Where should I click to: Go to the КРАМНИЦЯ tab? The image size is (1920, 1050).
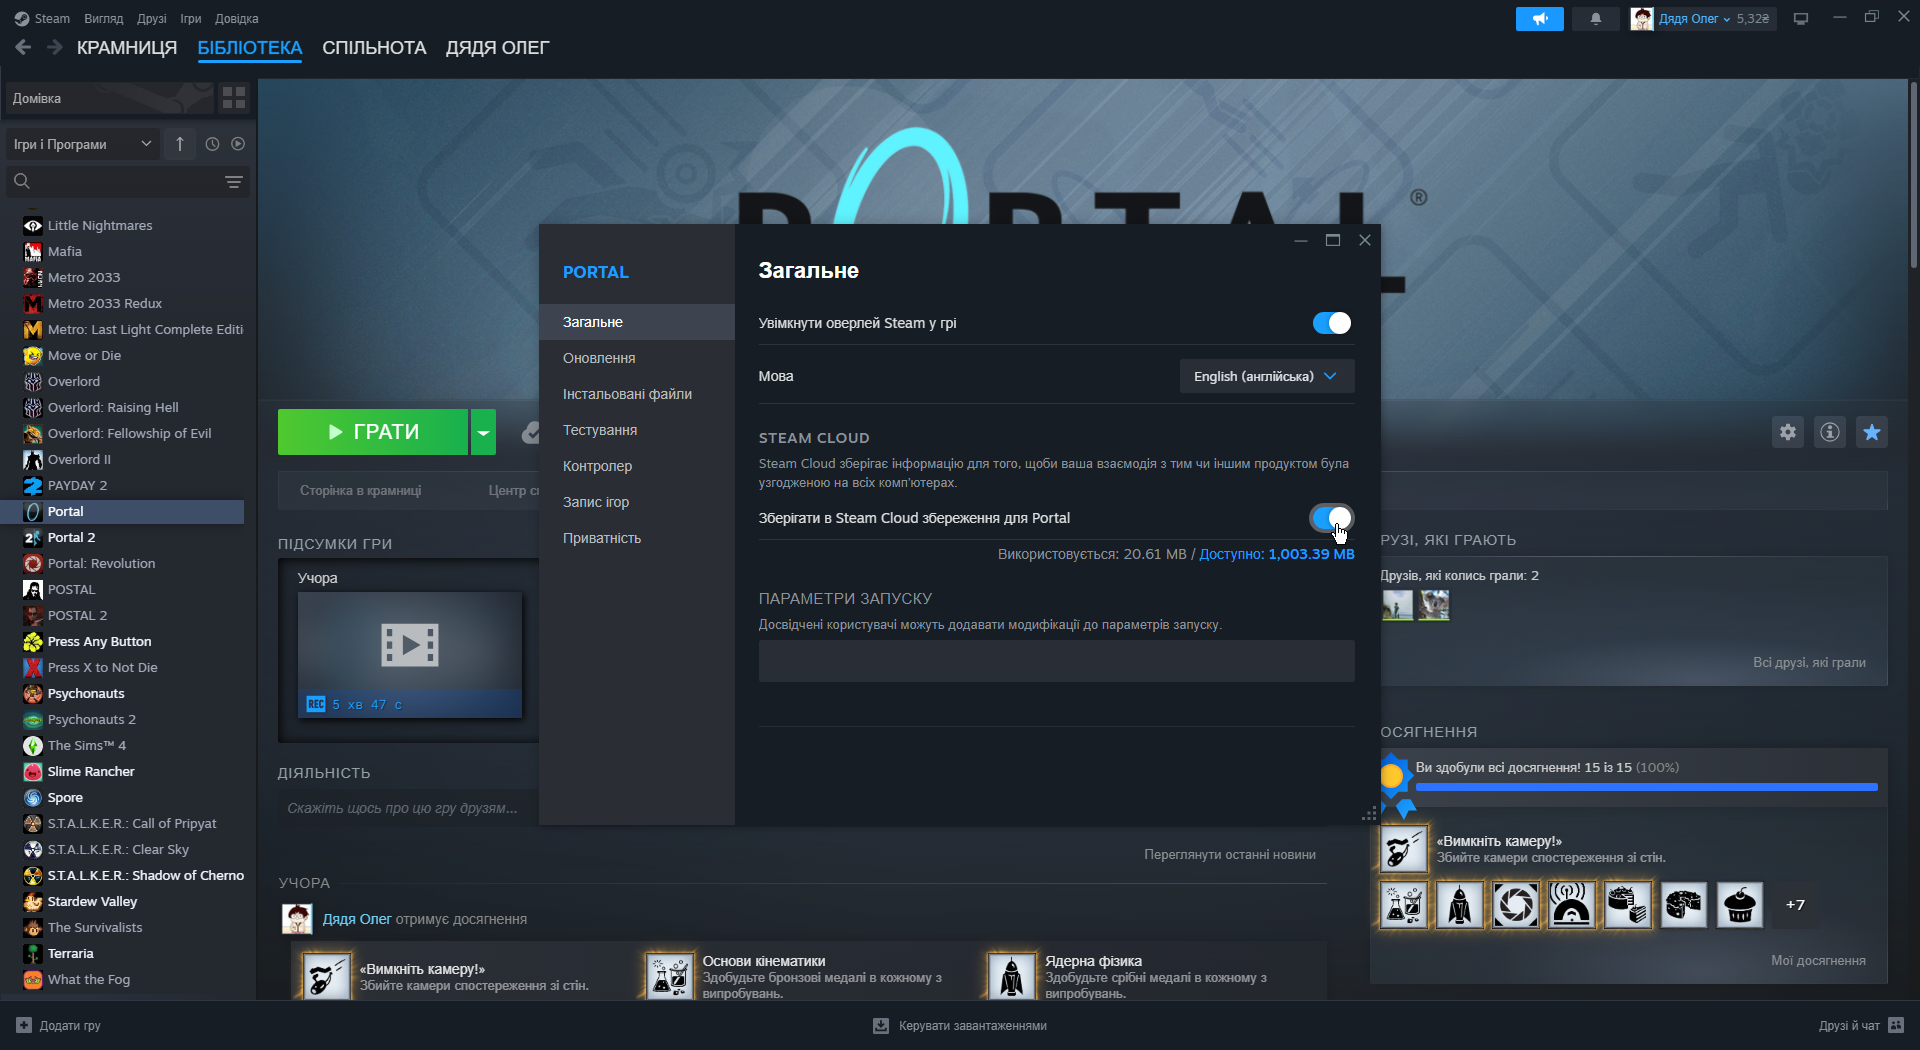127,48
